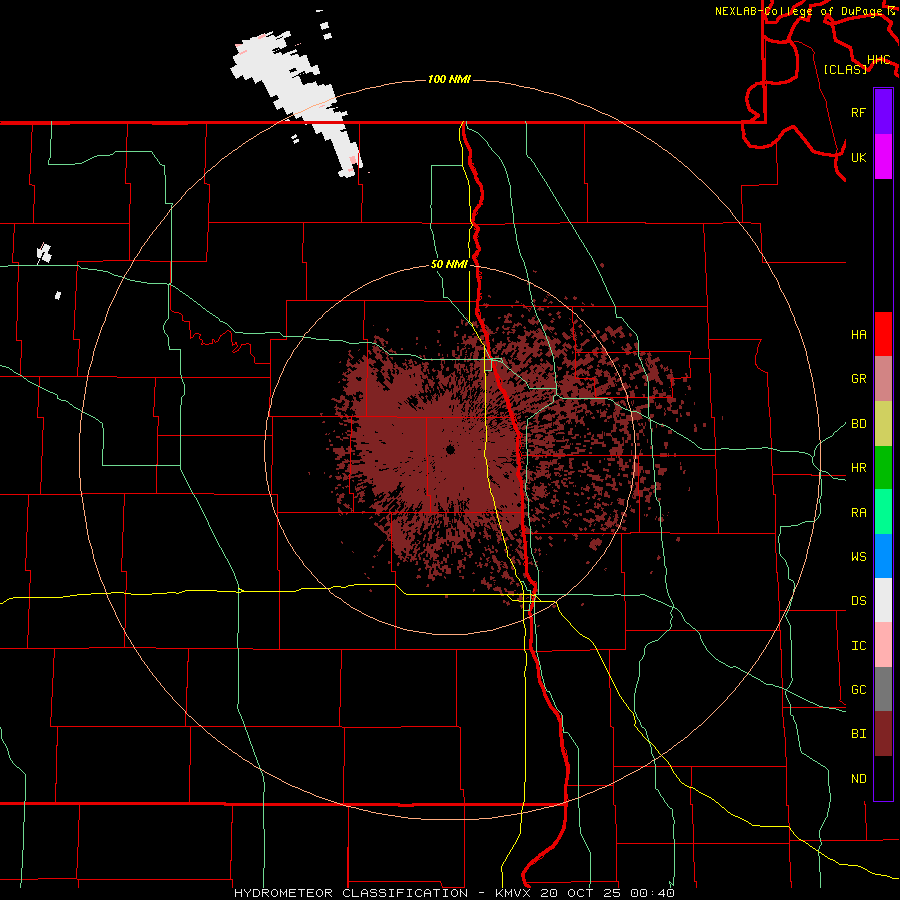Click the GC legend label
This screenshot has height=900, width=900.
[x=858, y=689]
